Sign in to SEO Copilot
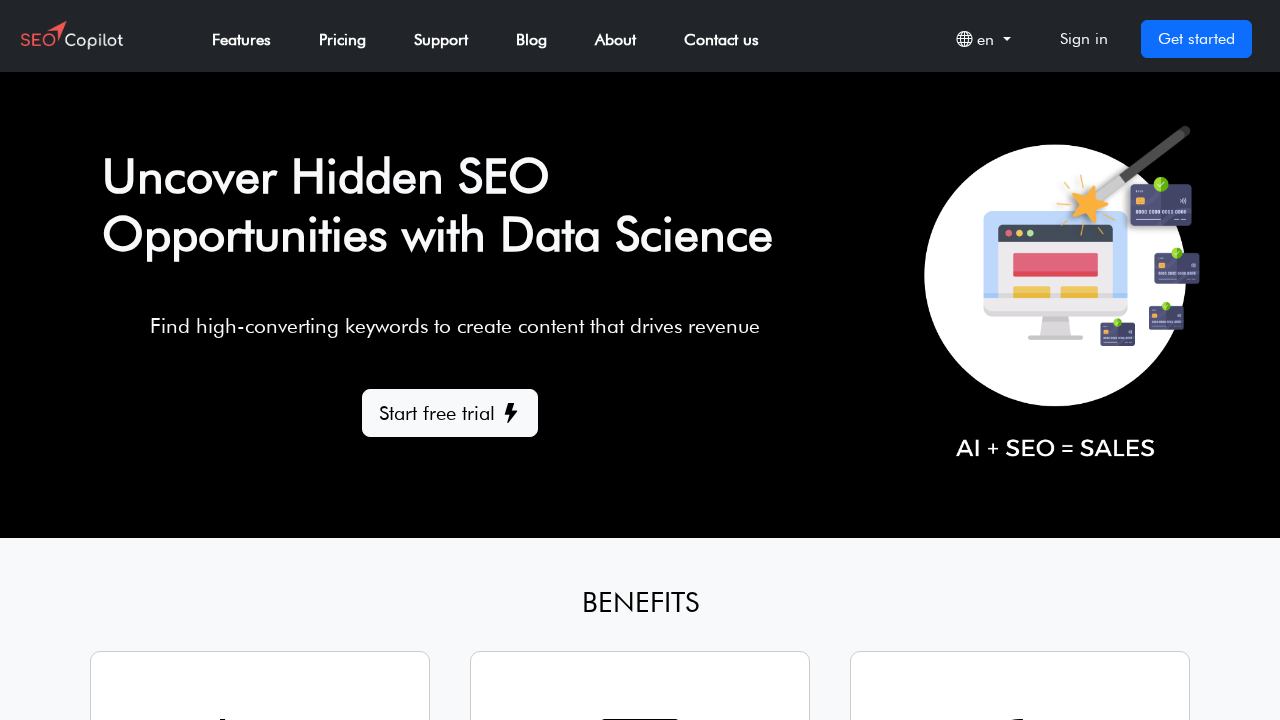Image resolution: width=1280 pixels, height=720 pixels. 1083,39
